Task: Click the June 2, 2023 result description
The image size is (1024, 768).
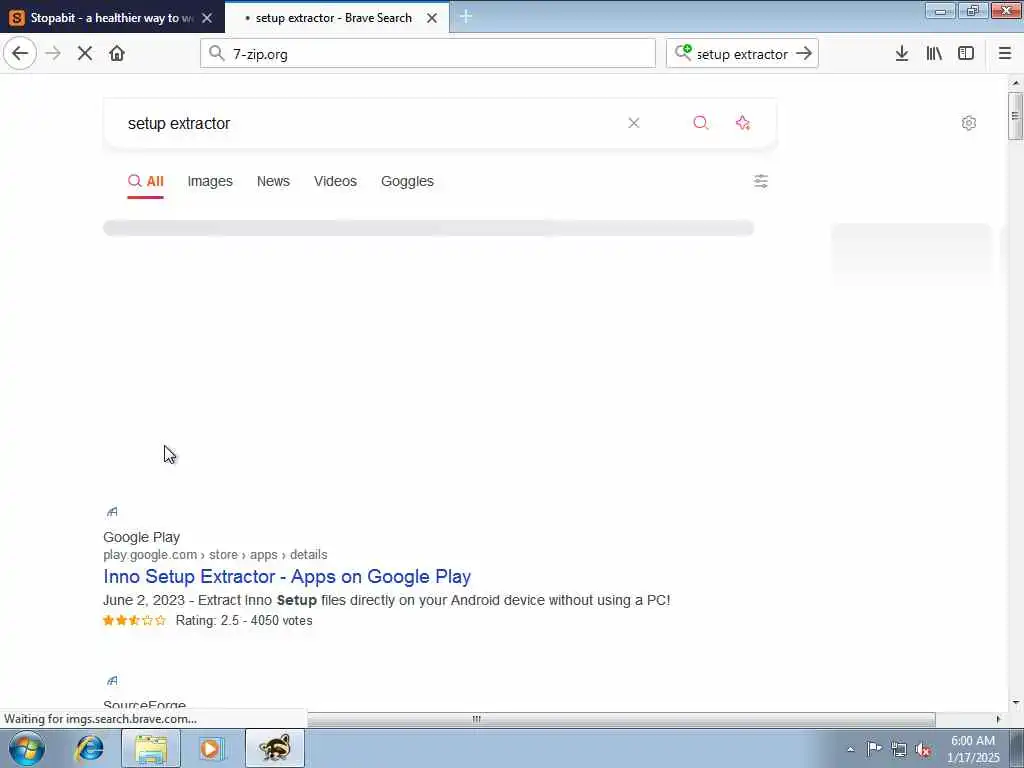Action: coord(387,600)
